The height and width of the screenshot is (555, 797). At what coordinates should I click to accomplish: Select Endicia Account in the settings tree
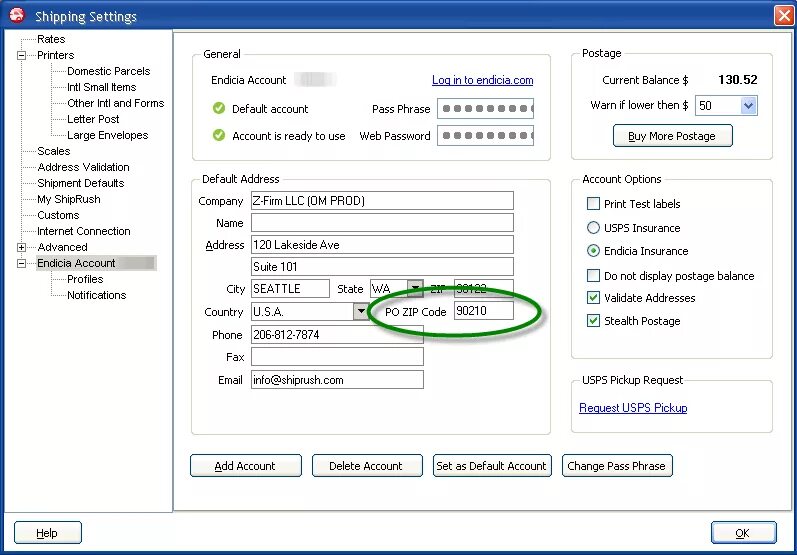[x=76, y=263]
